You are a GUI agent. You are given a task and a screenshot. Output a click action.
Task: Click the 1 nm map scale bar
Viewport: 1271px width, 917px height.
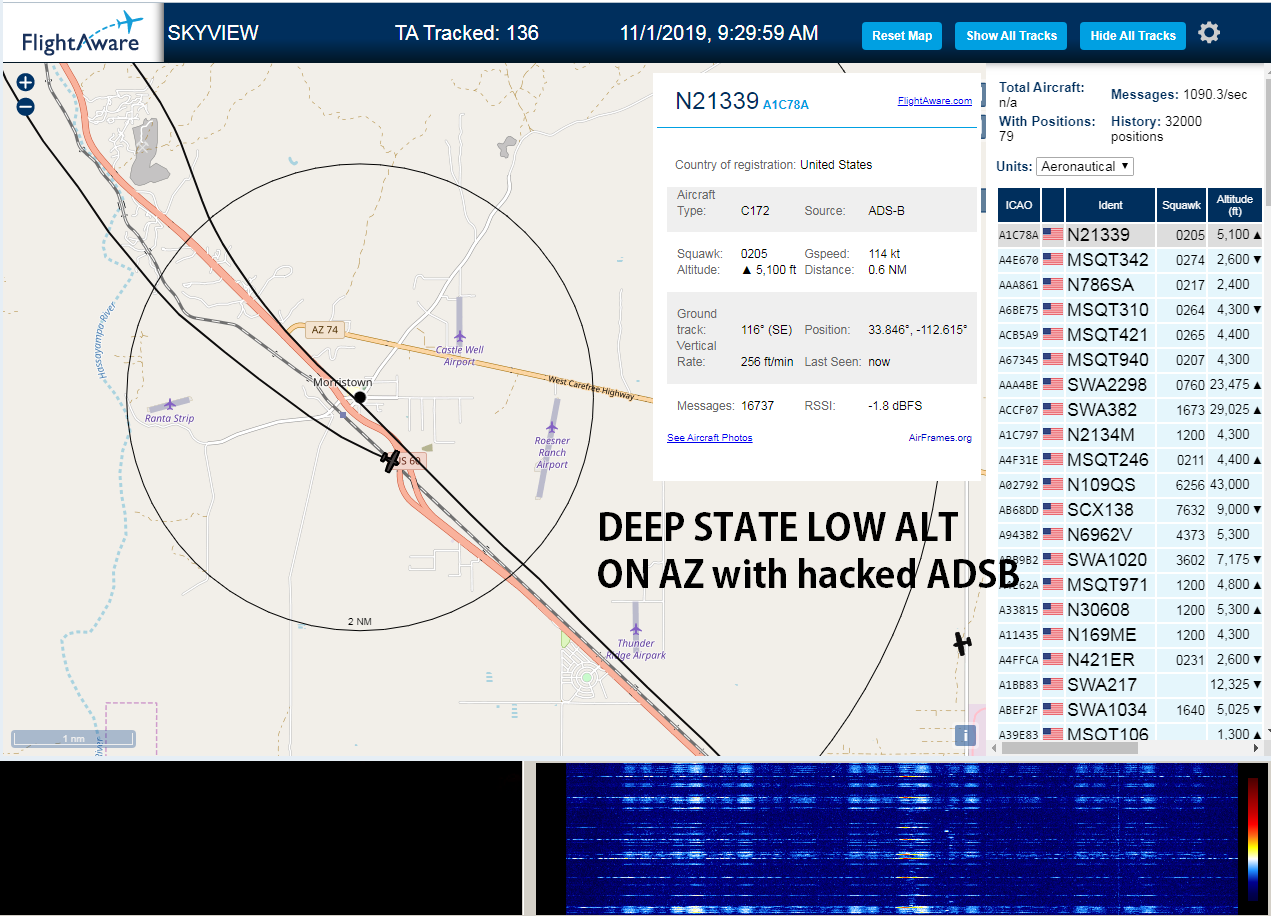pos(74,739)
